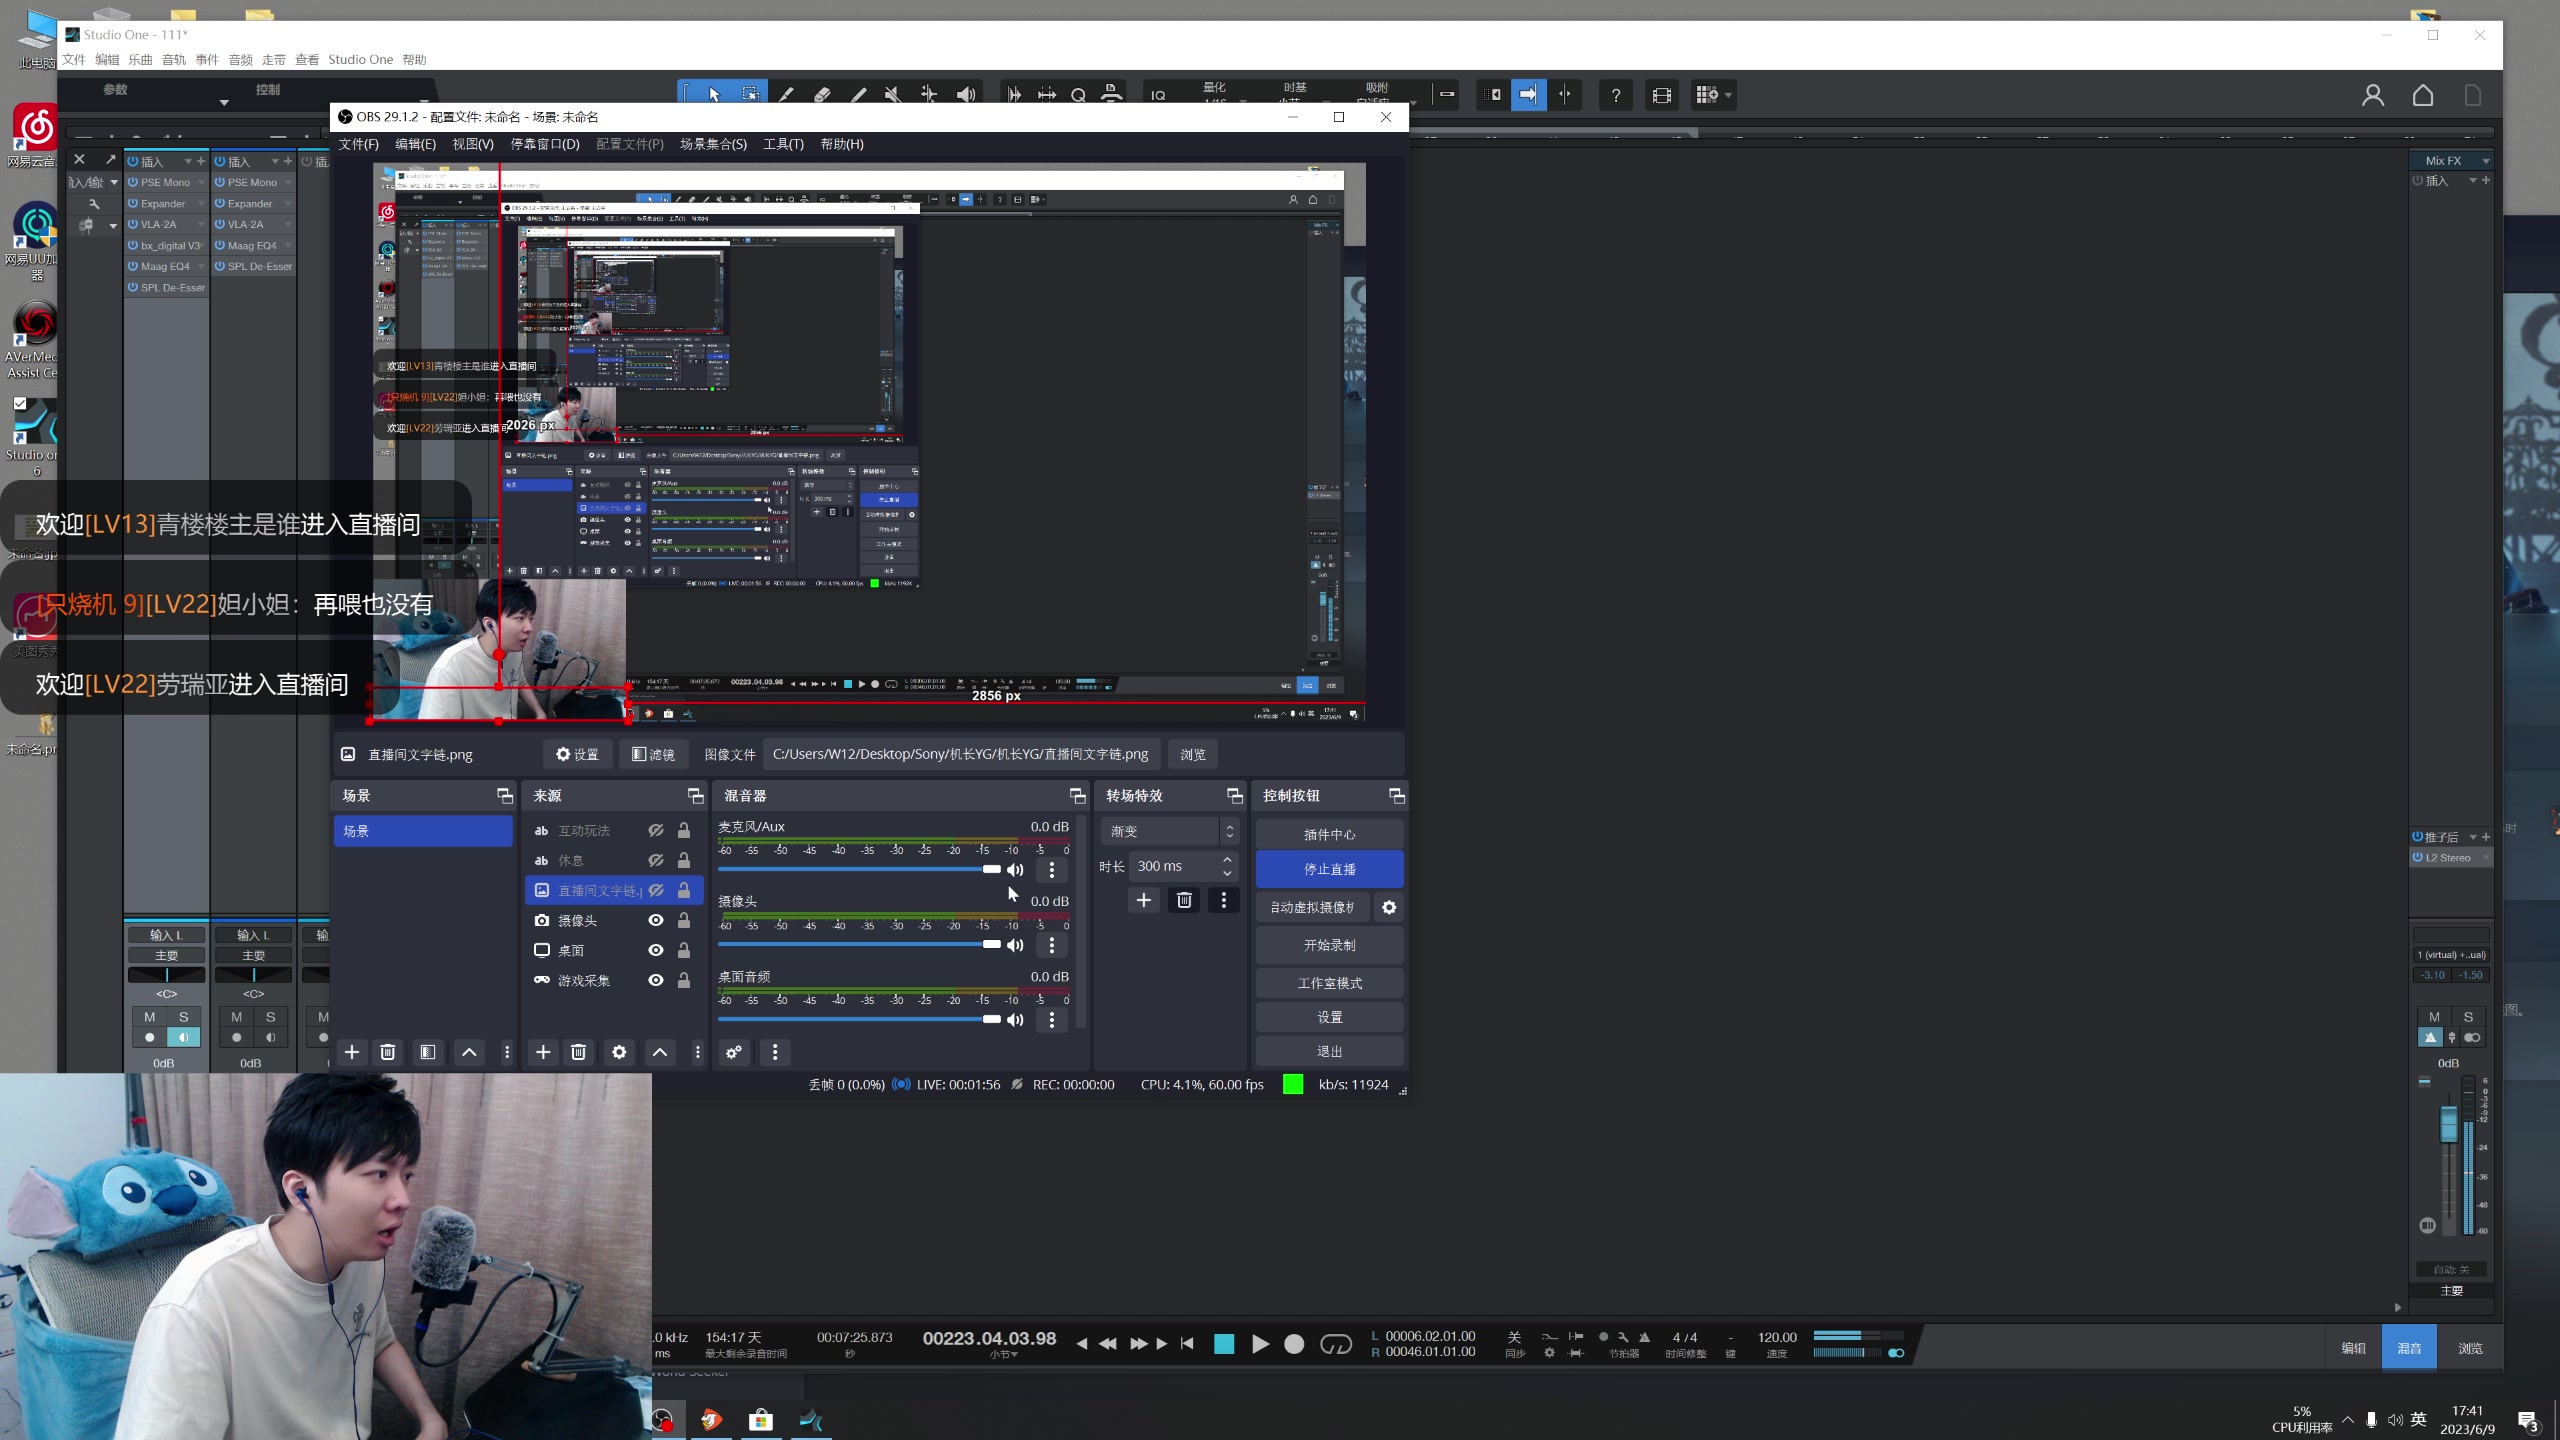Open the 工具(T) menu in OBS

tap(783, 144)
